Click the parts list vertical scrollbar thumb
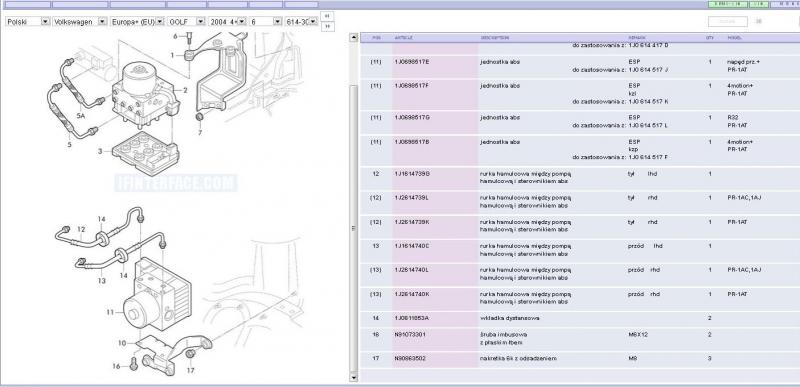 [354, 228]
